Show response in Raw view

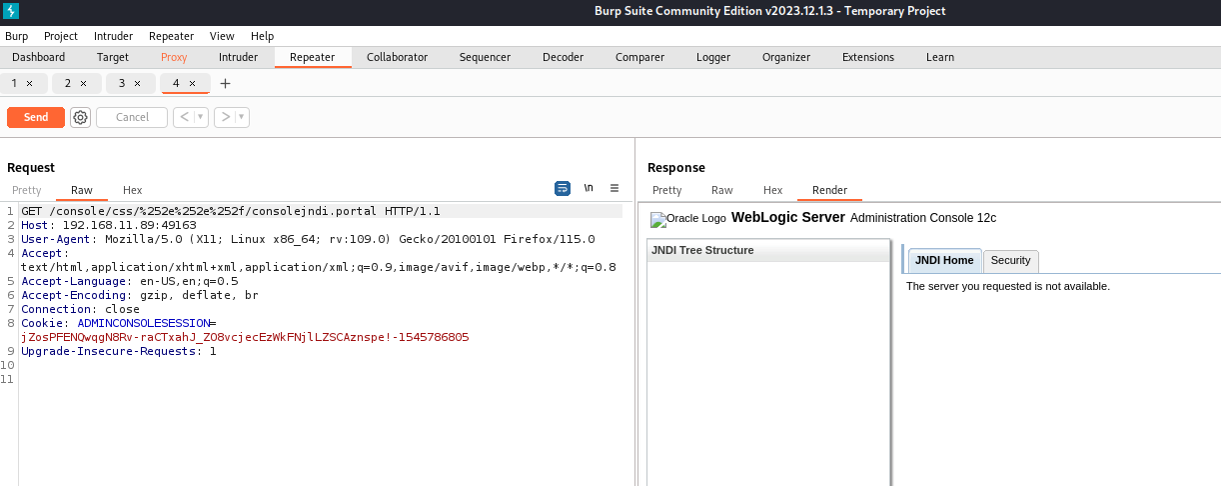click(722, 190)
